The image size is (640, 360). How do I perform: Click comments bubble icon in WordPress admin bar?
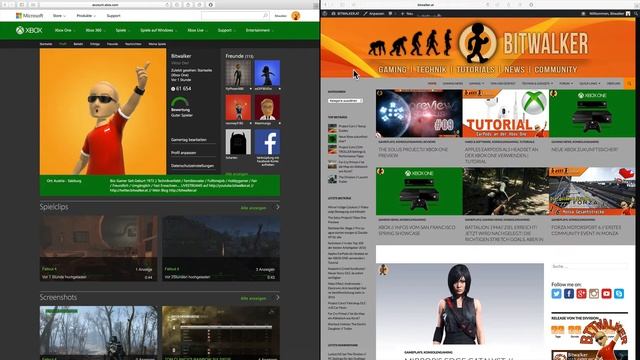(x=391, y=13)
